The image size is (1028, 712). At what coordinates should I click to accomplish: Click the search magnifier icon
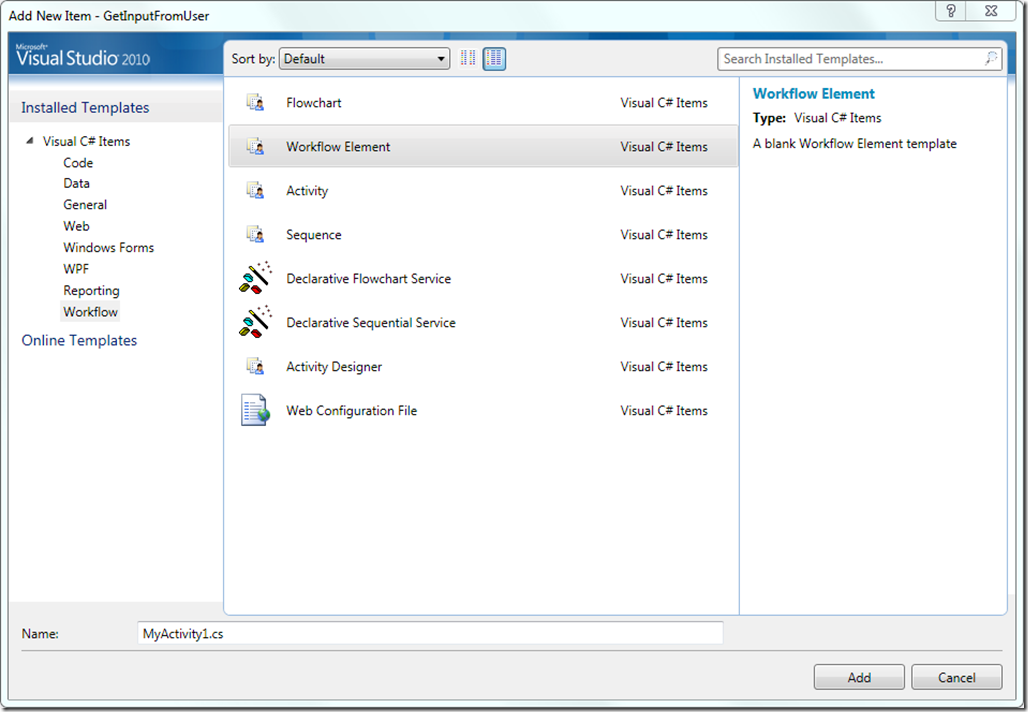tap(991, 58)
